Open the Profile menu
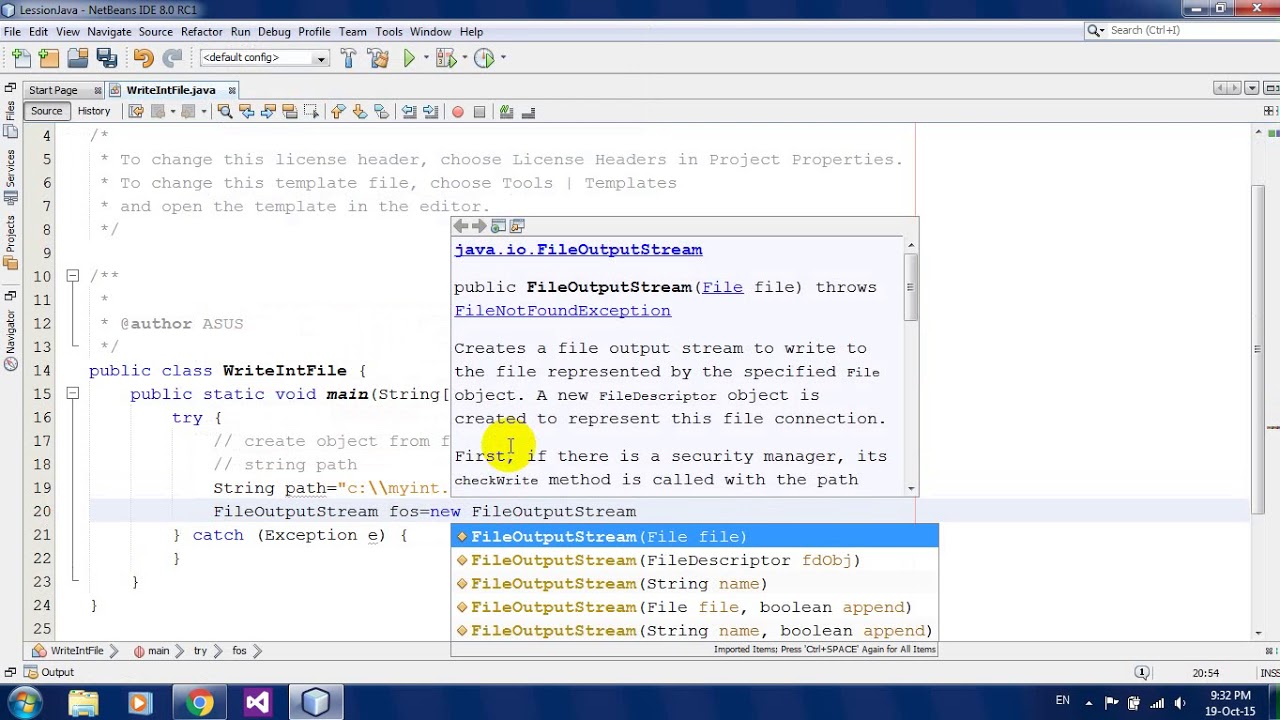Screen dimensions: 1280x720 [314, 32]
